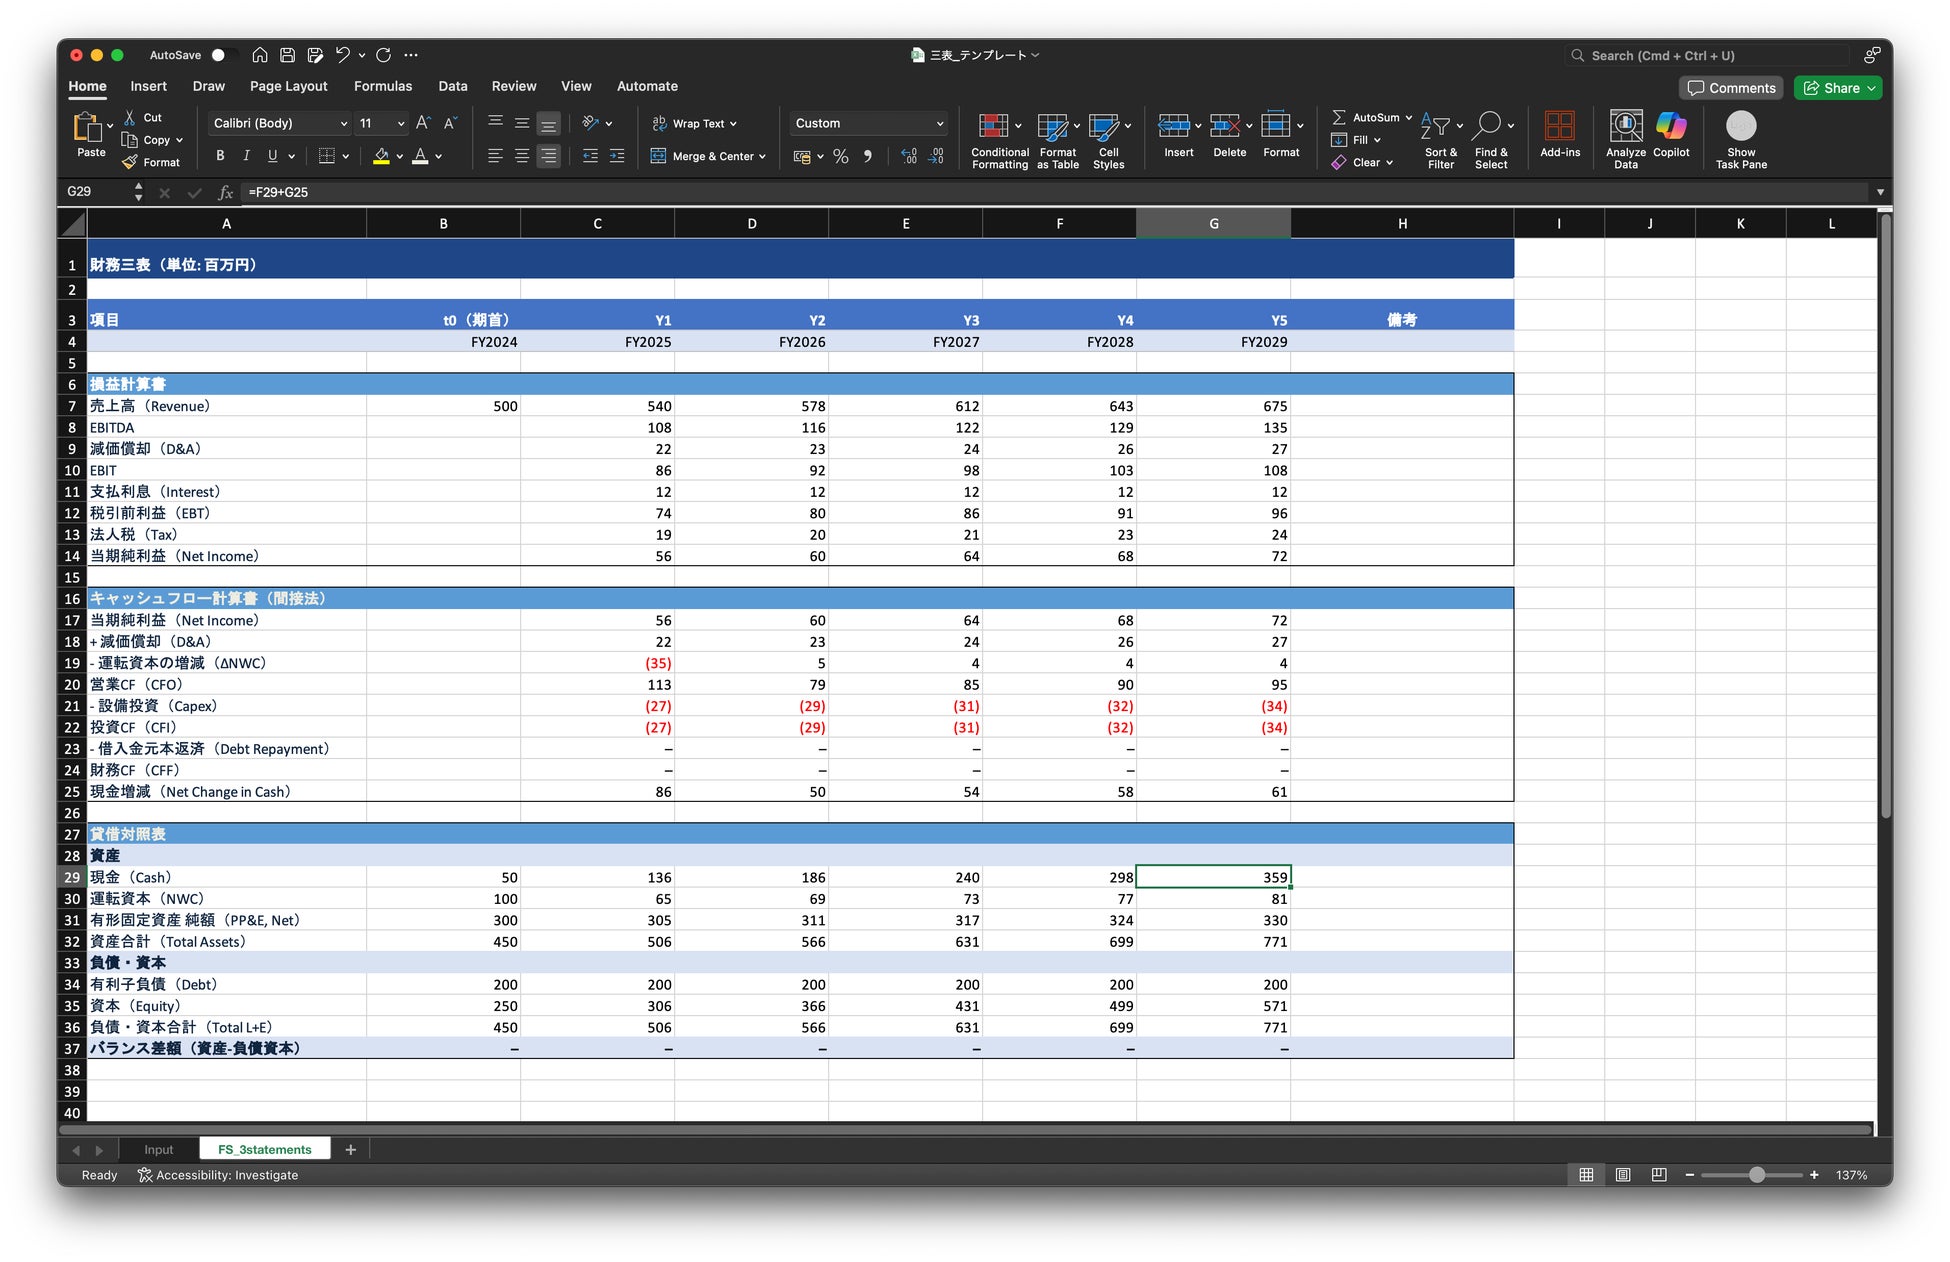
Task: Click the Comments button
Action: (x=1731, y=88)
